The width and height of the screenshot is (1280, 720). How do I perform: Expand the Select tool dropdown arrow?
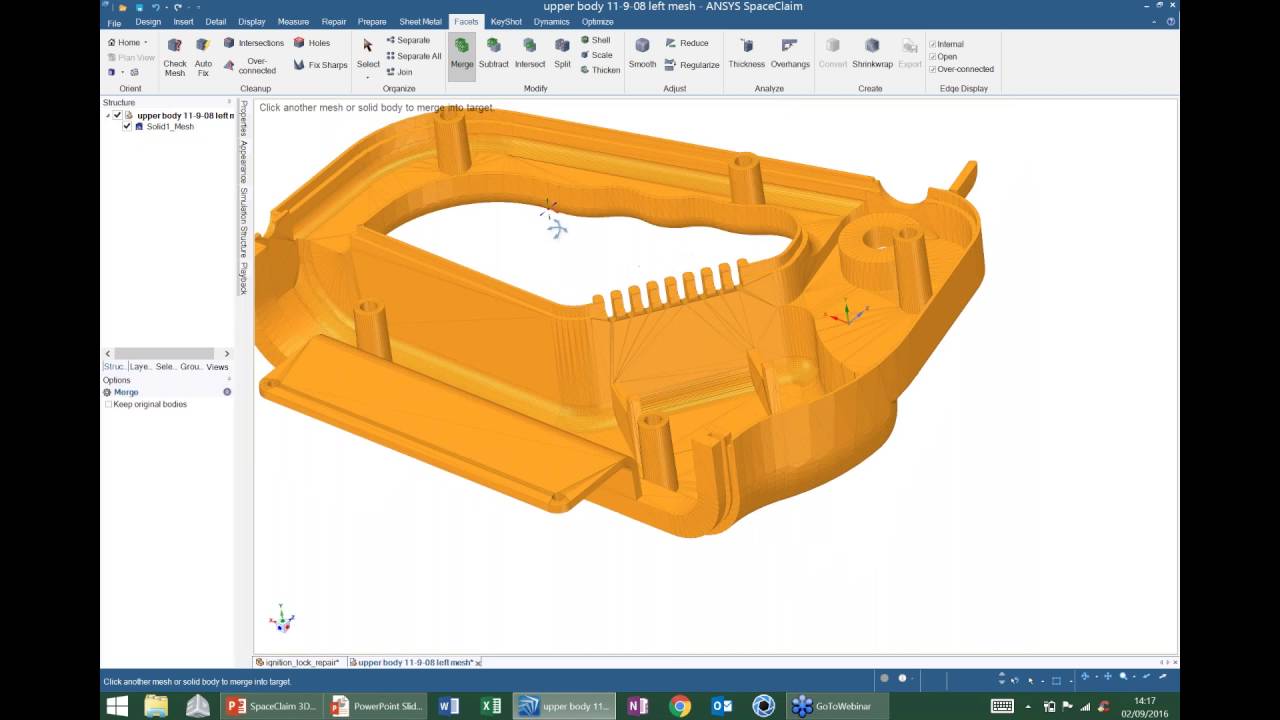pyautogui.click(x=368, y=76)
